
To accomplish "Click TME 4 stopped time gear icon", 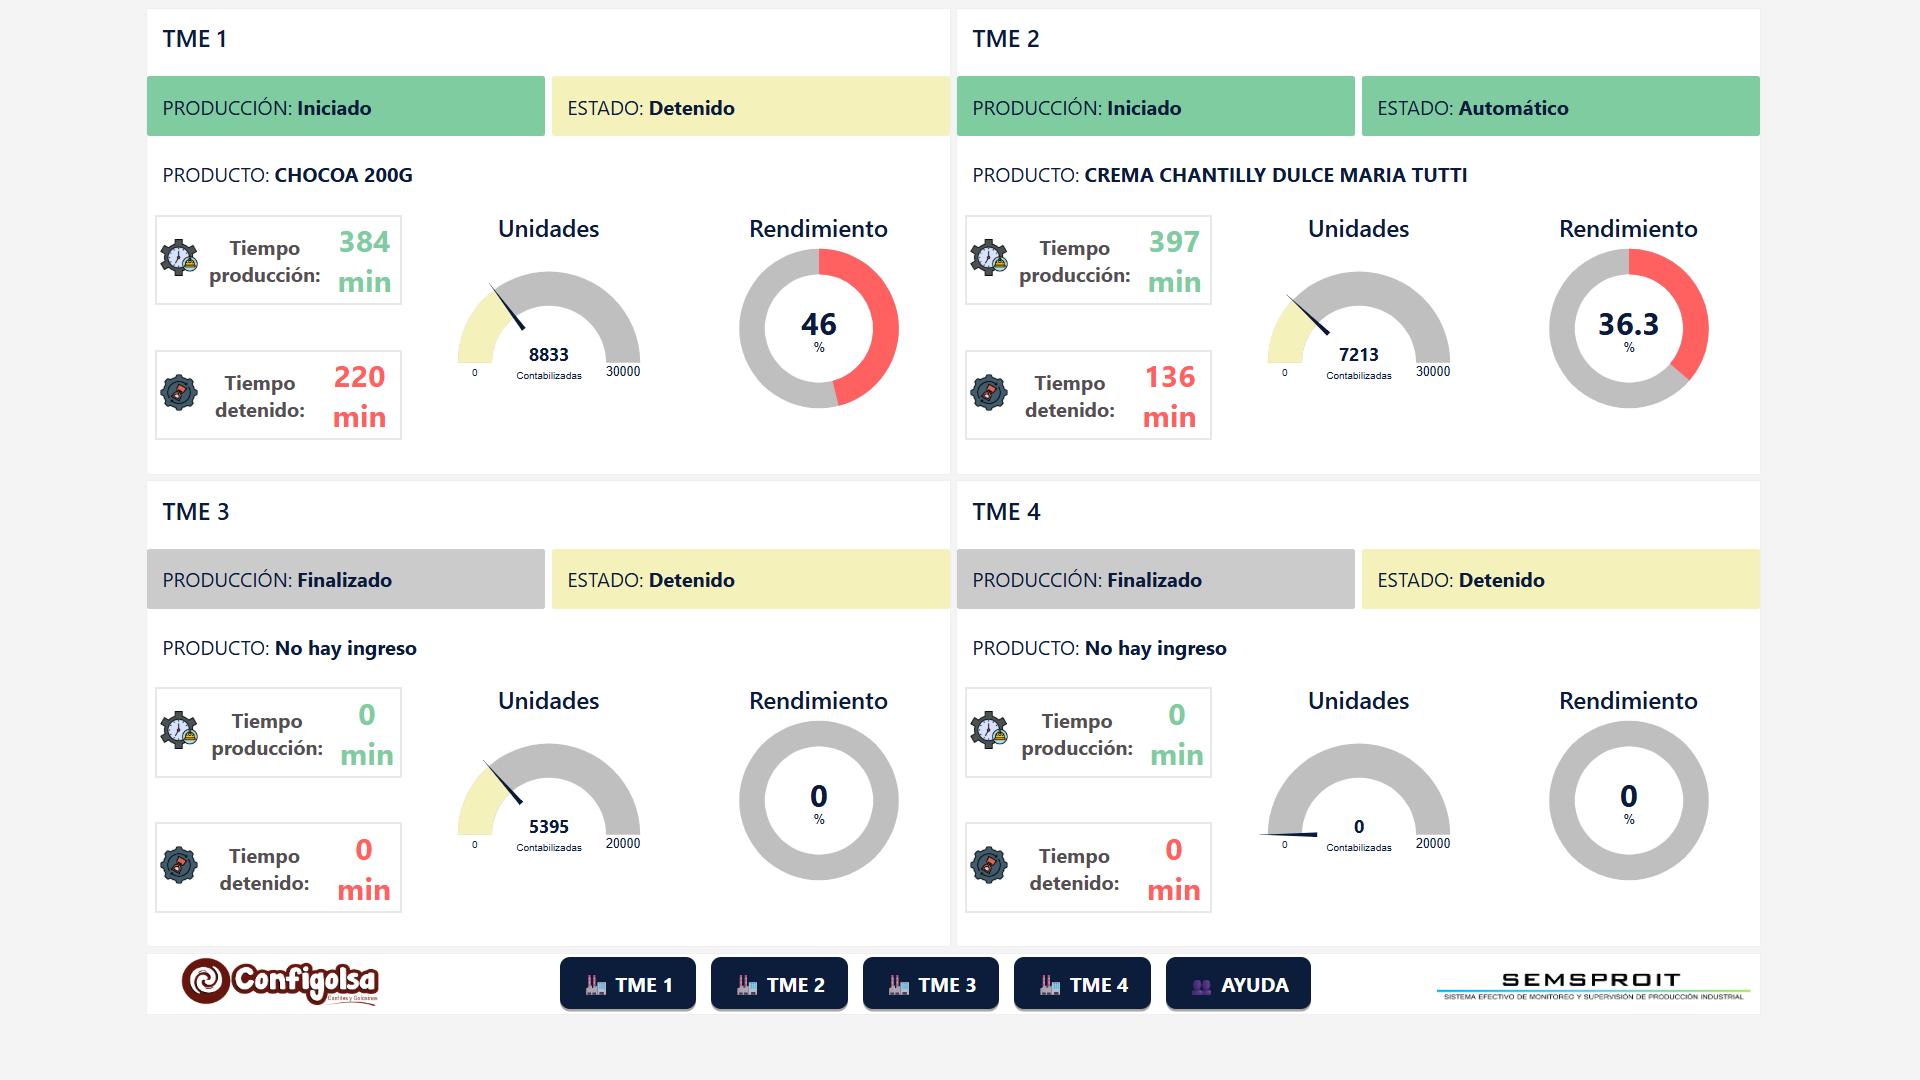I will [989, 865].
